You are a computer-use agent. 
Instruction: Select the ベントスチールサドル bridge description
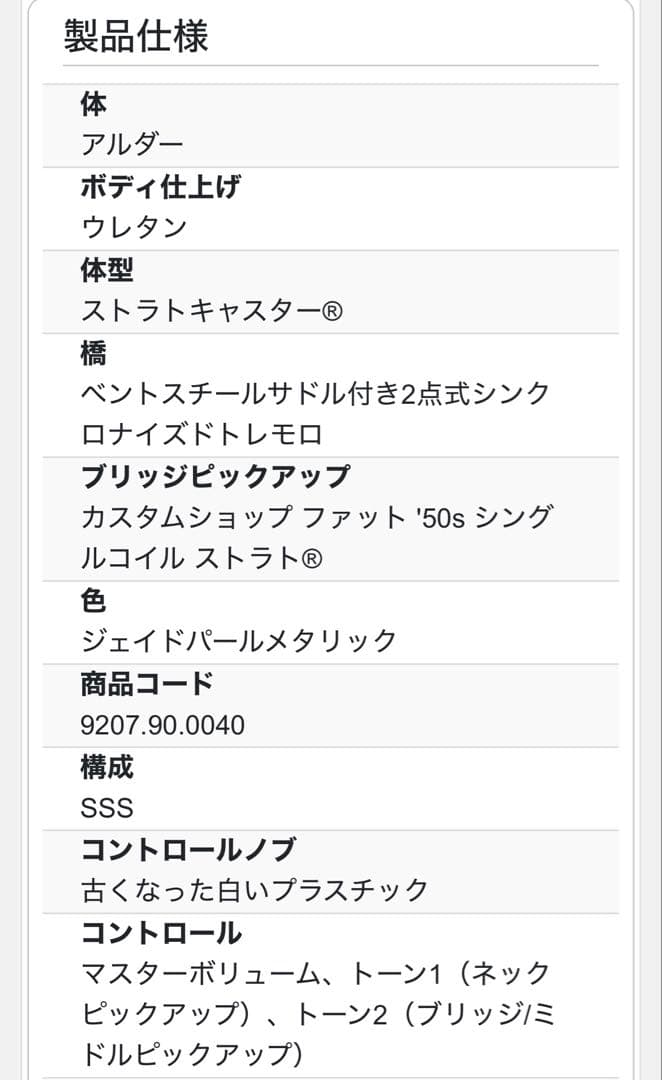[x=315, y=414]
